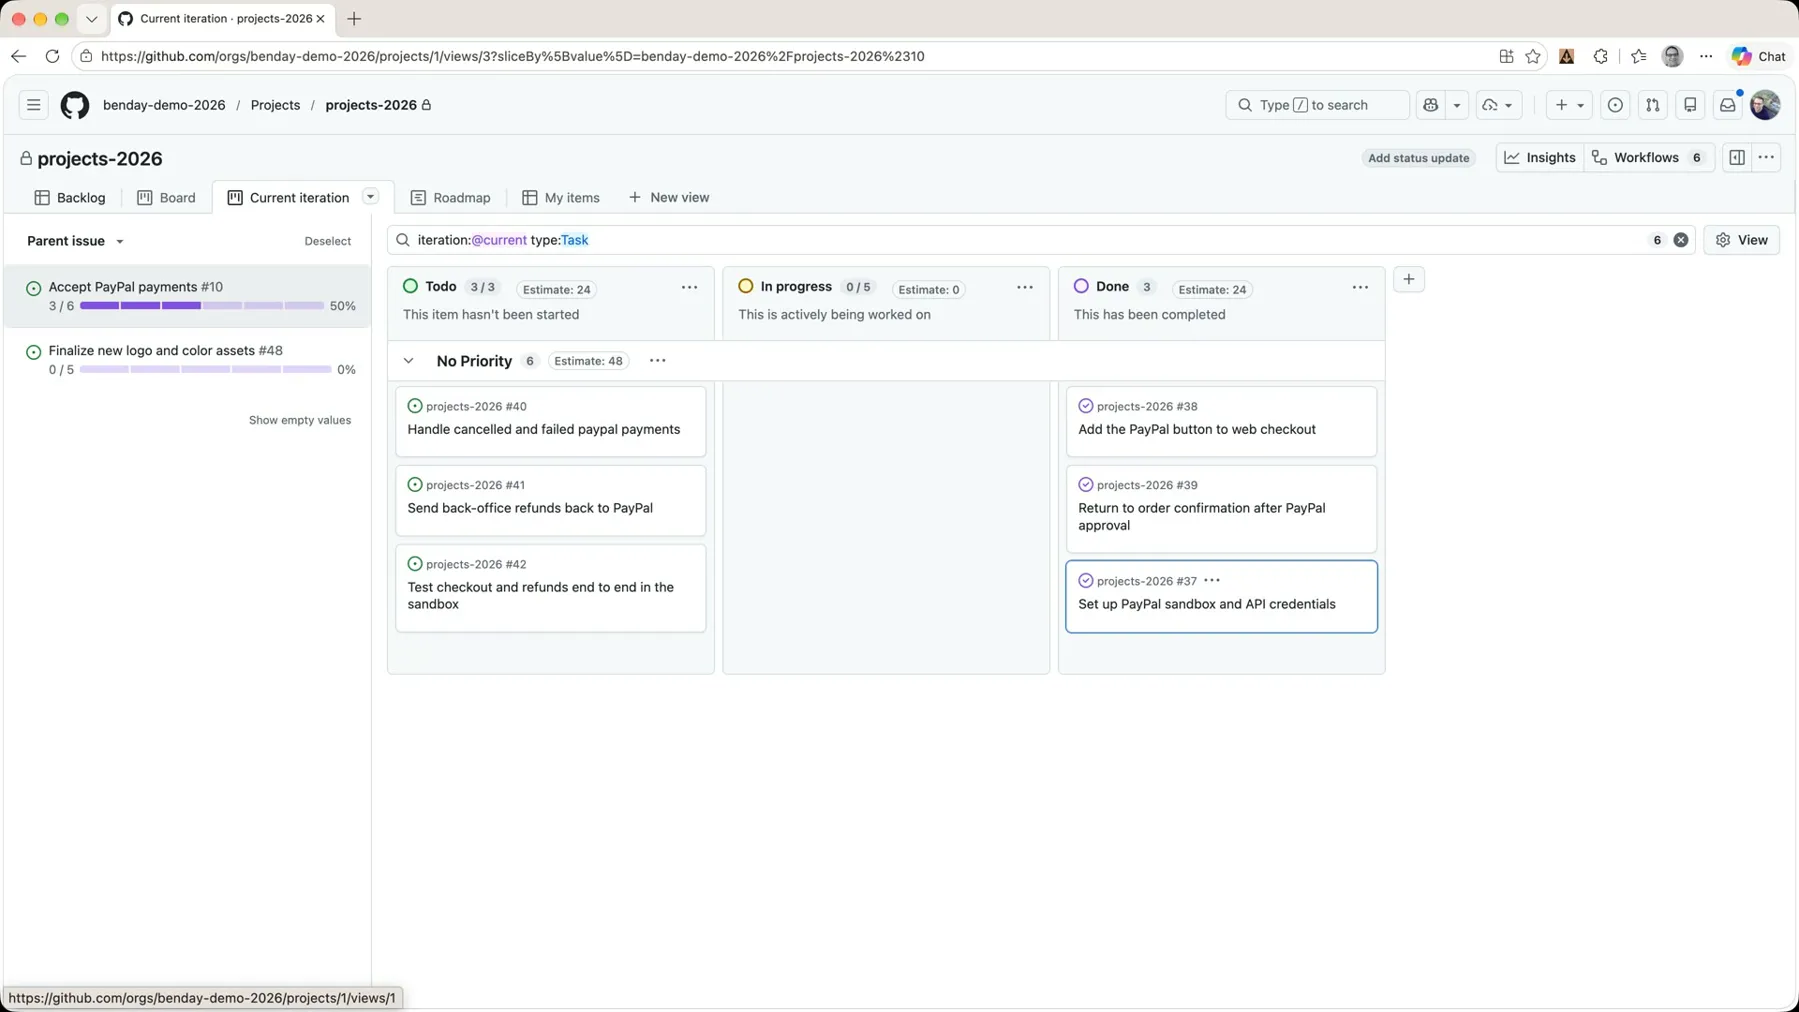
Task: Open the View settings button
Action: (x=1742, y=240)
